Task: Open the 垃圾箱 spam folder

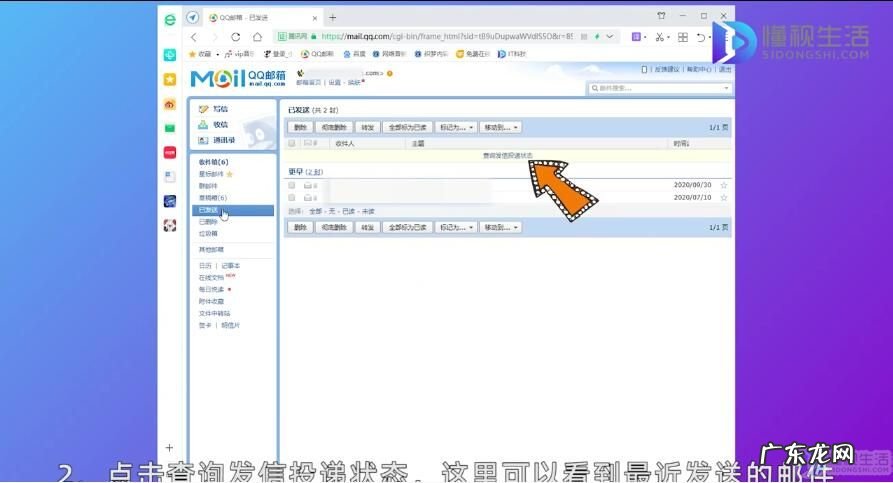Action: pyautogui.click(x=208, y=234)
